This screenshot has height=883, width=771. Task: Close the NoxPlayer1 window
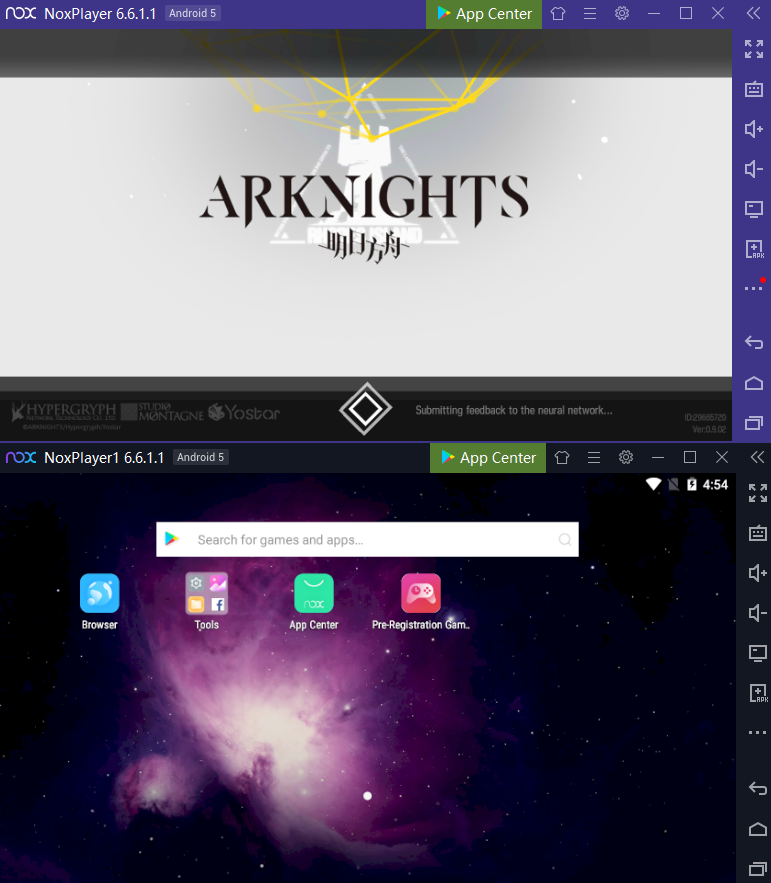722,457
